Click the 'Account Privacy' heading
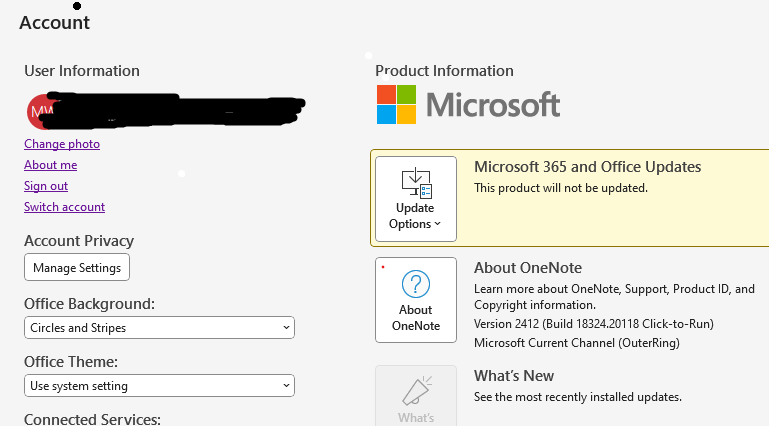Viewport: 769px width, 426px height. 79,241
